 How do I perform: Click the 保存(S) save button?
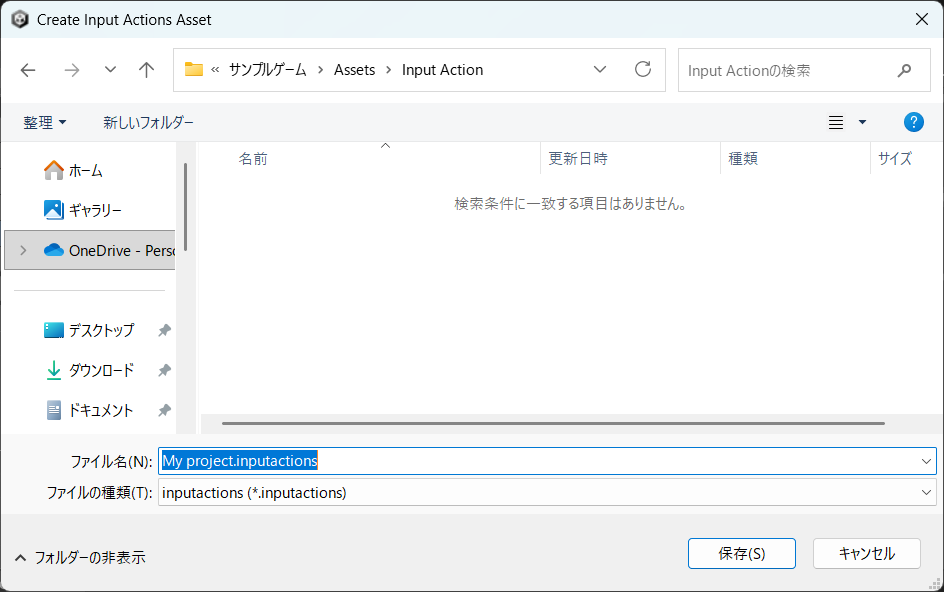pyautogui.click(x=741, y=553)
